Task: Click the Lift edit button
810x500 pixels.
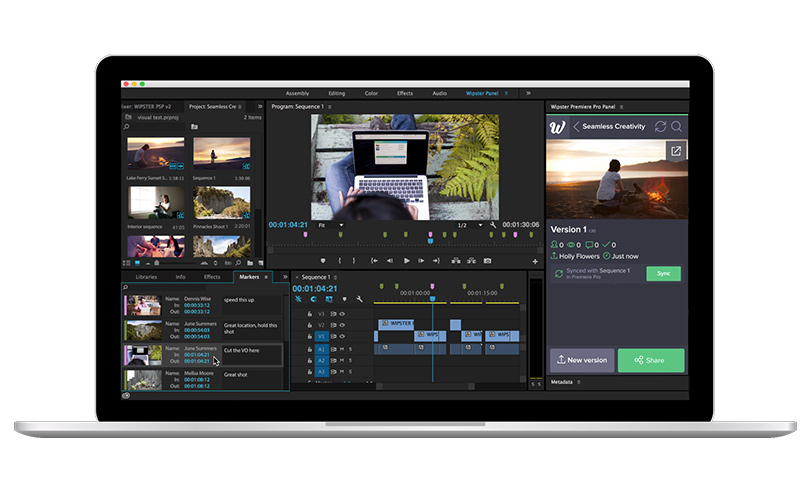Action: point(456,261)
